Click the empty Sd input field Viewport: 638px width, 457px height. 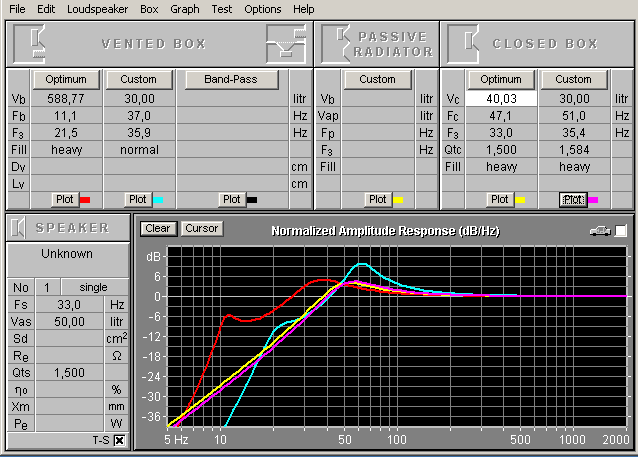click(x=69, y=339)
